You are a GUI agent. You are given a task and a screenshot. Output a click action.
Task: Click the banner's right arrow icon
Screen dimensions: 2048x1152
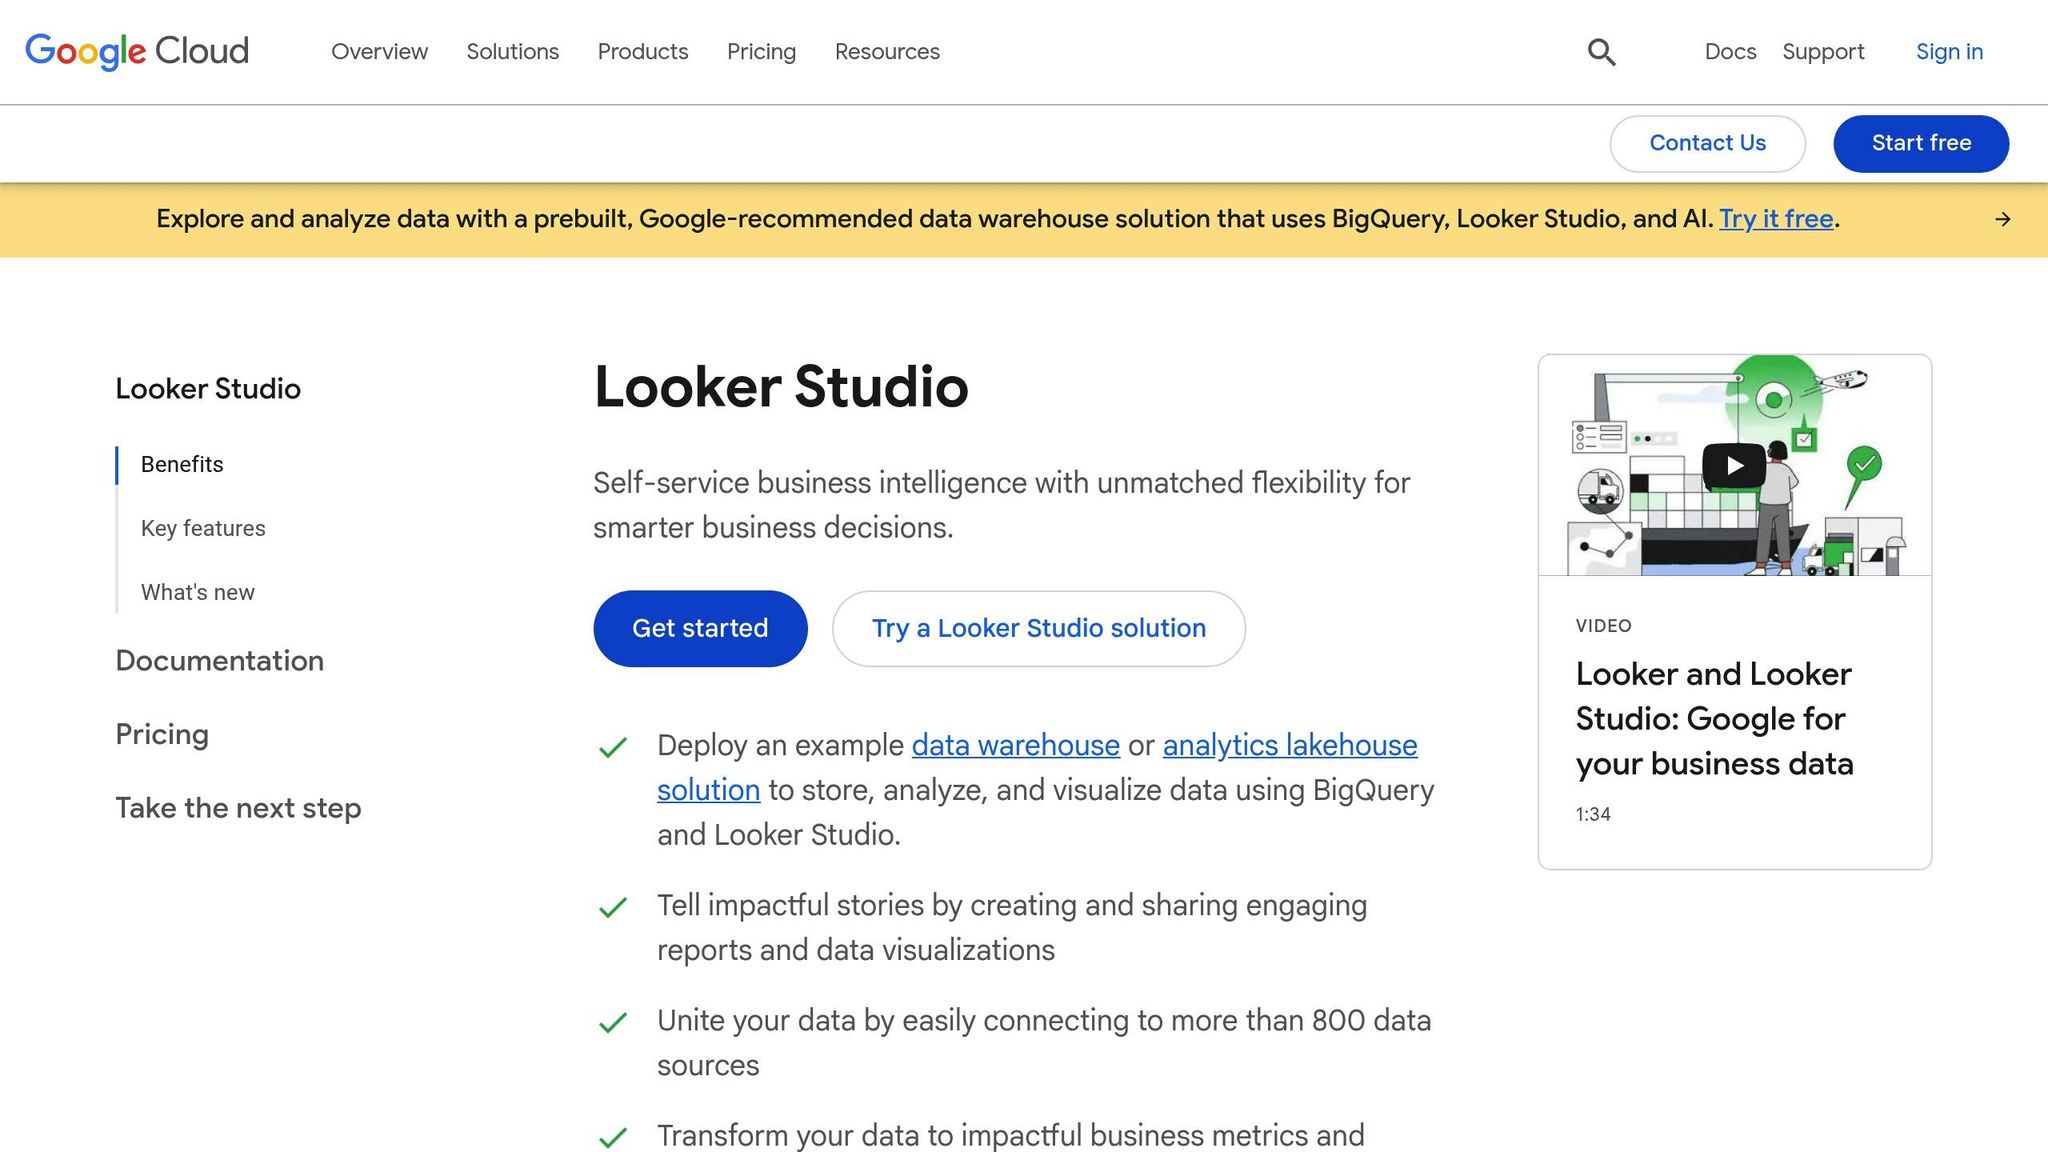click(x=2002, y=219)
